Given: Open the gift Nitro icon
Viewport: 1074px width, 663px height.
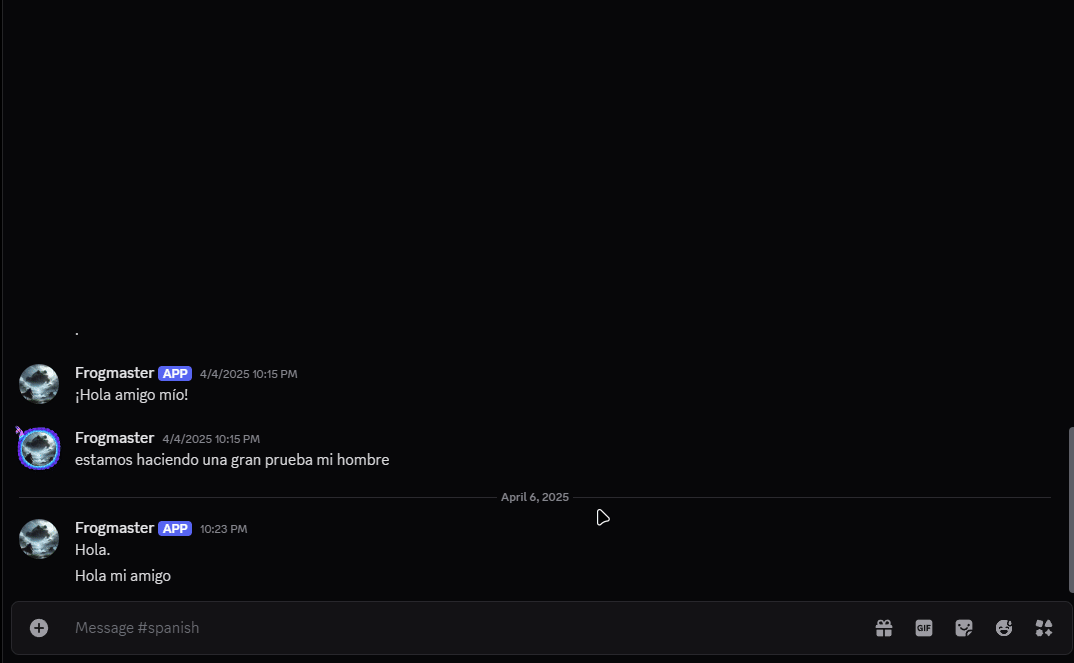Looking at the screenshot, I should click(x=884, y=628).
